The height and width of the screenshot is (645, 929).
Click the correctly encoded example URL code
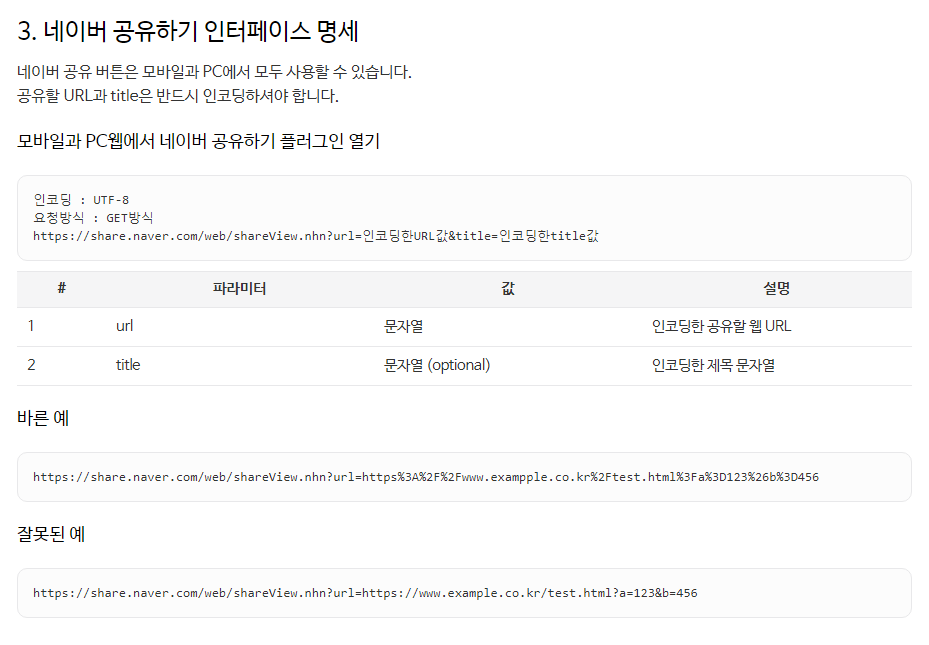coord(426,477)
